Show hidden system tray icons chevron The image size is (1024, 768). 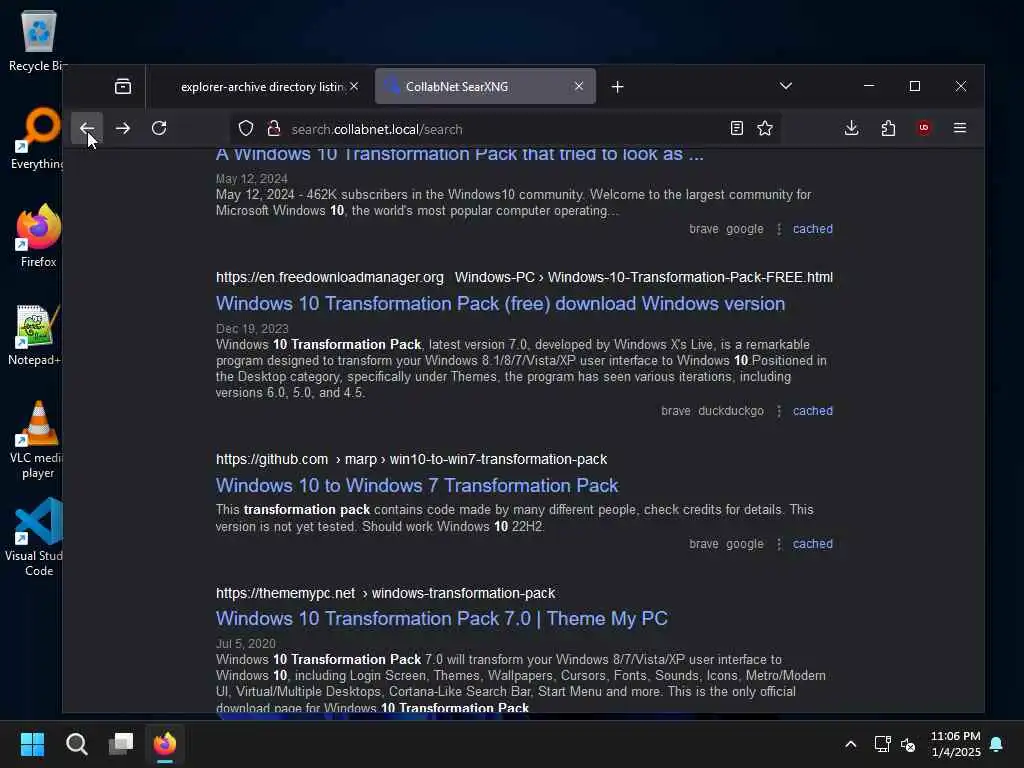(x=850, y=744)
